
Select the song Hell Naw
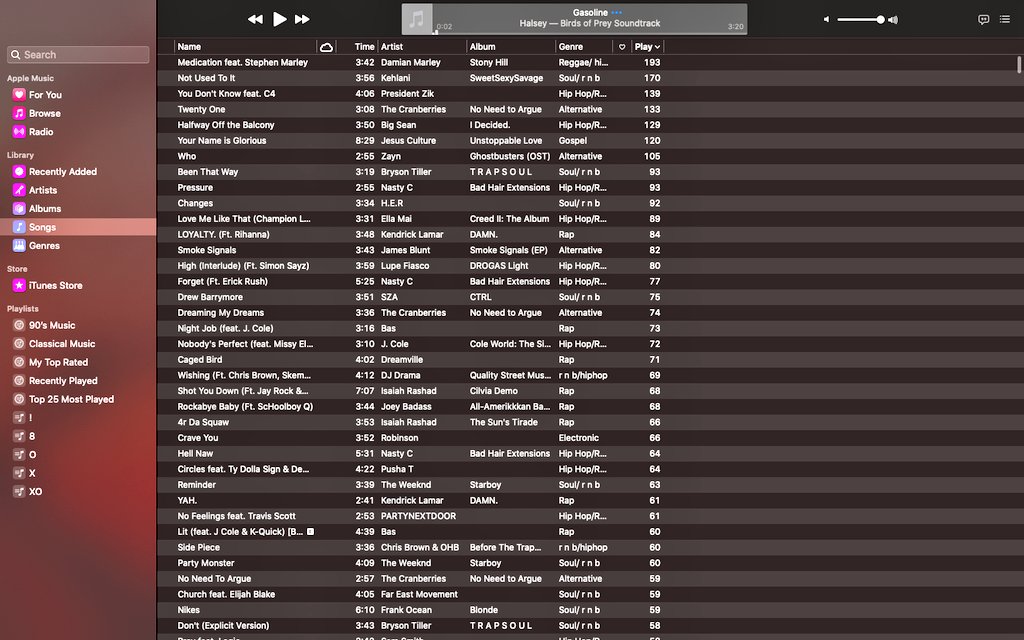pos(195,454)
